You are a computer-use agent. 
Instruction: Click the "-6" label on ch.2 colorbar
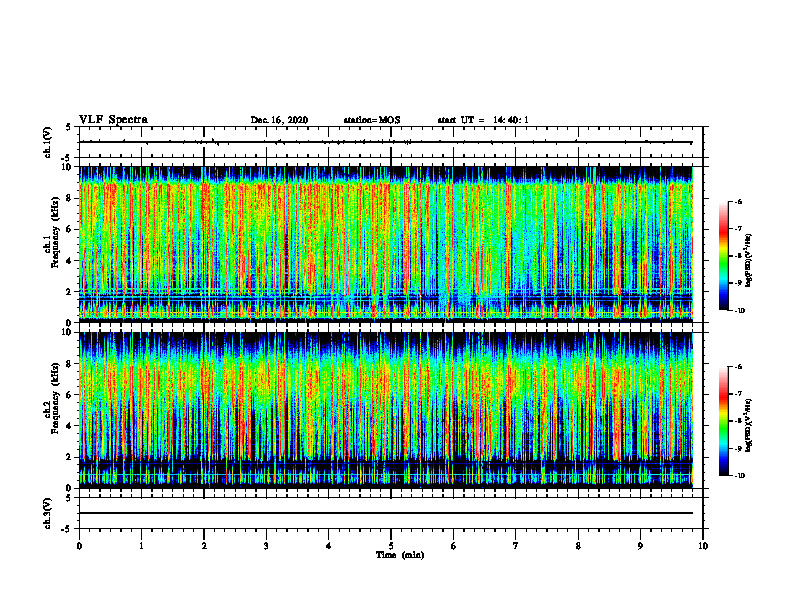point(738,367)
